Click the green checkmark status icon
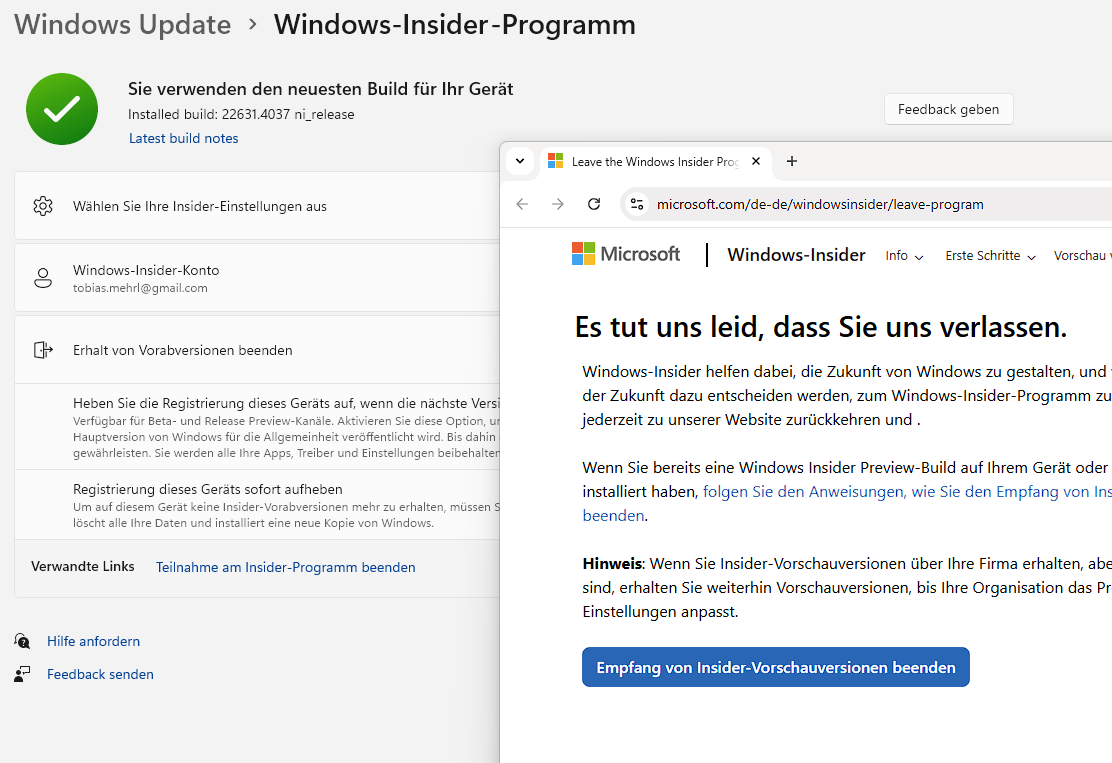1112x763 pixels. click(x=62, y=109)
